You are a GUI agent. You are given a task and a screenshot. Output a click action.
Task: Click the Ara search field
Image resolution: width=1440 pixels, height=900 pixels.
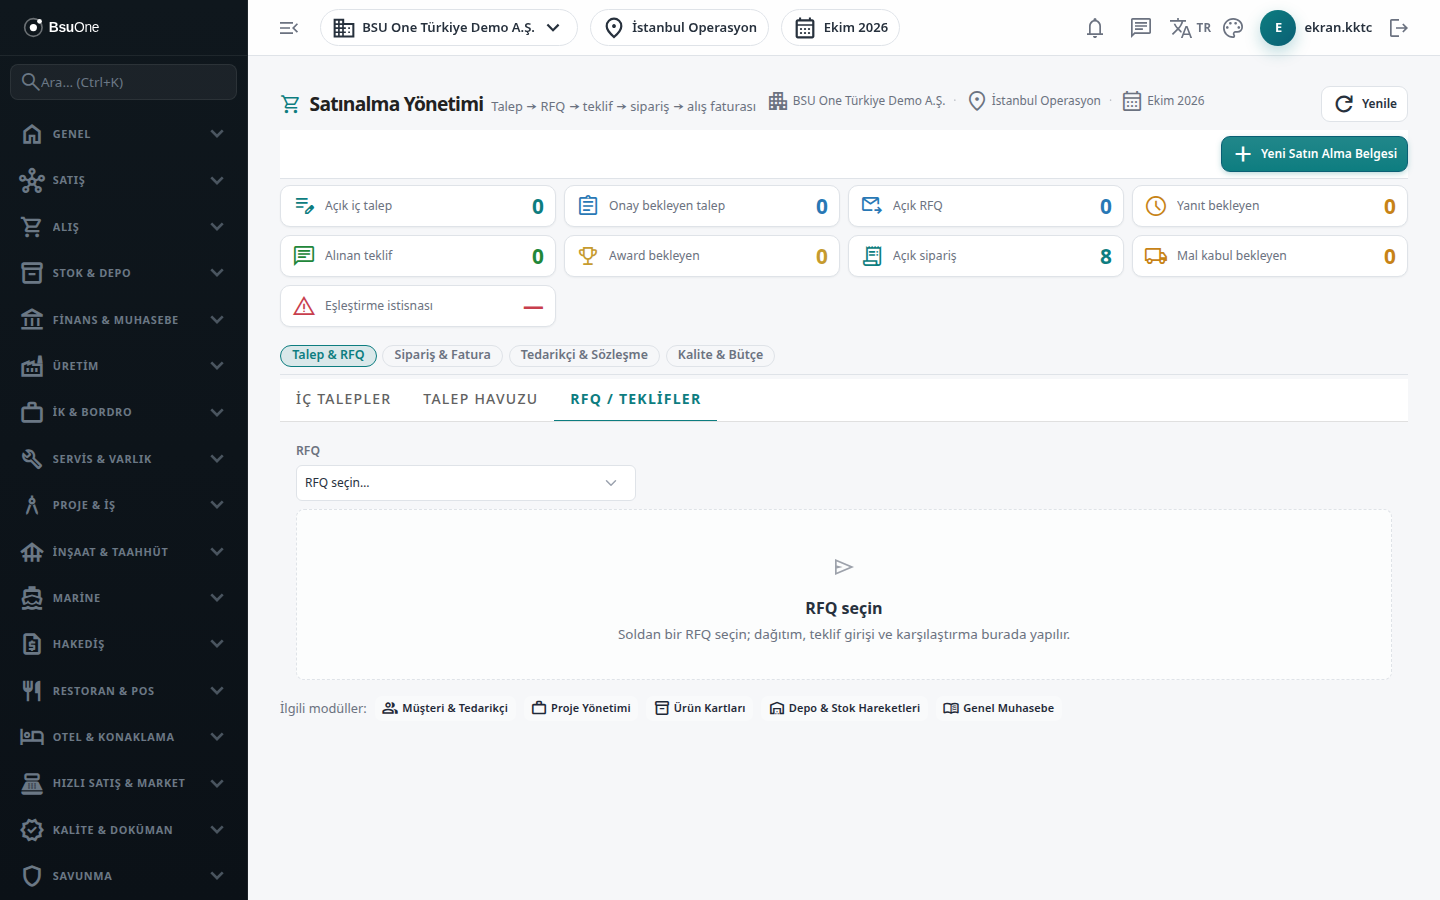(x=124, y=82)
